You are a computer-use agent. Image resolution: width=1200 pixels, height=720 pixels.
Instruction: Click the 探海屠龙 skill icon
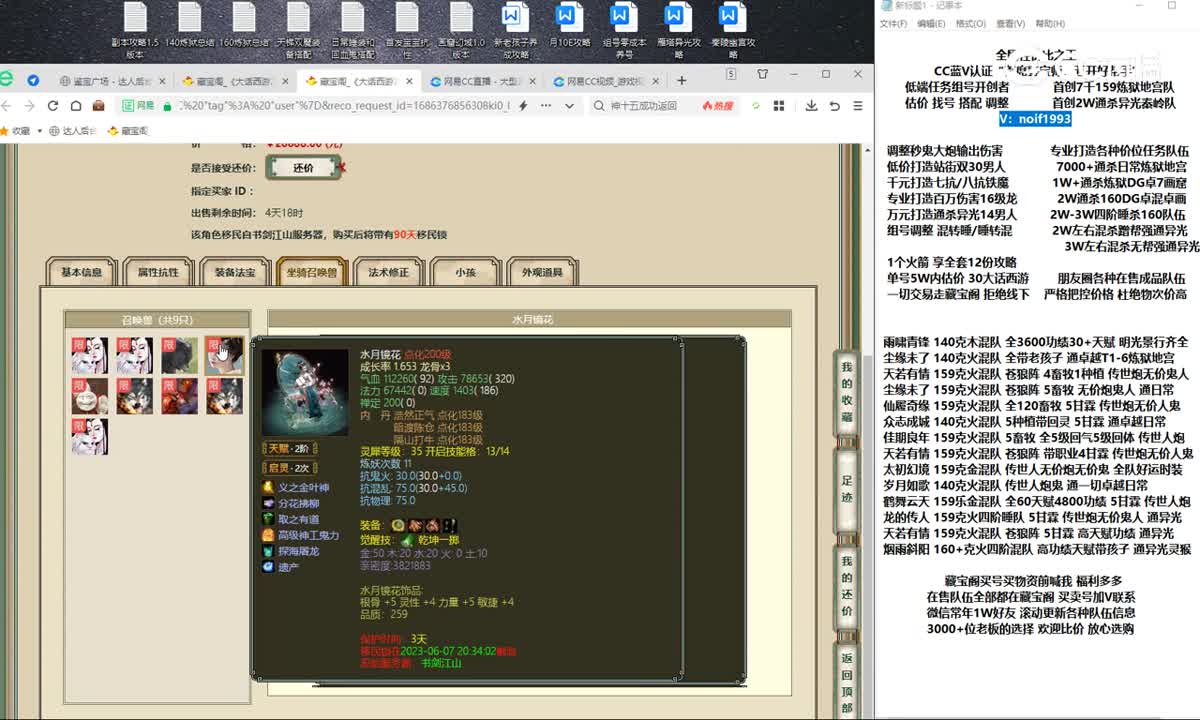click(x=268, y=551)
